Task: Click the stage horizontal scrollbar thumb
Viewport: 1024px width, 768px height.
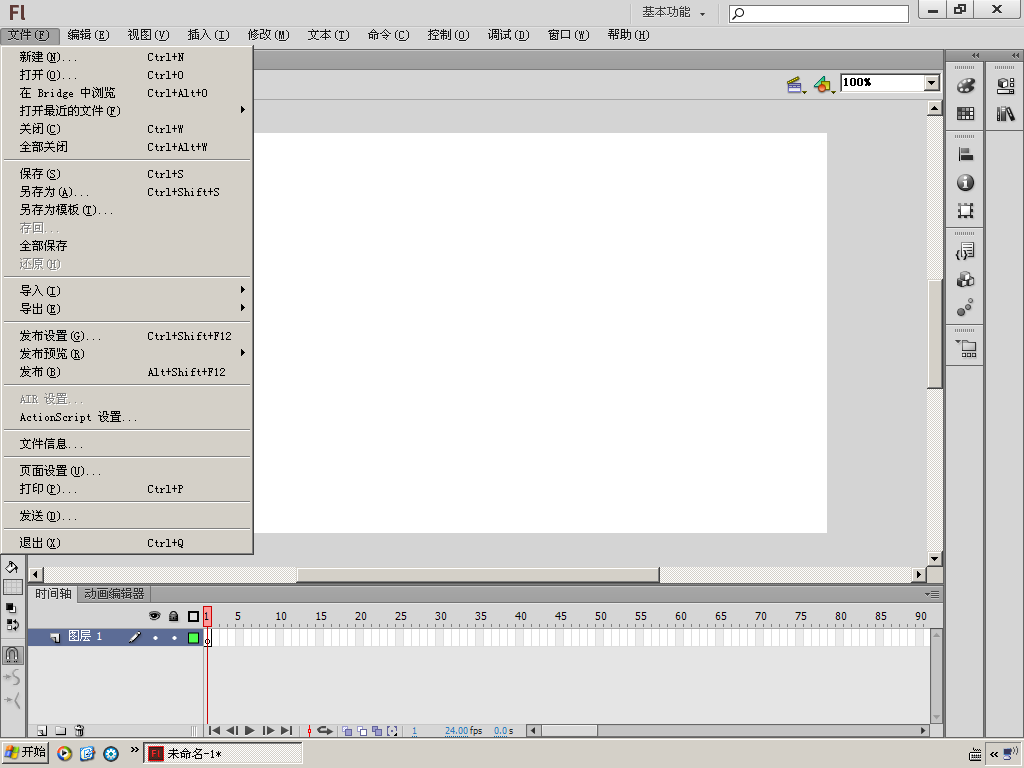Action: pos(478,575)
